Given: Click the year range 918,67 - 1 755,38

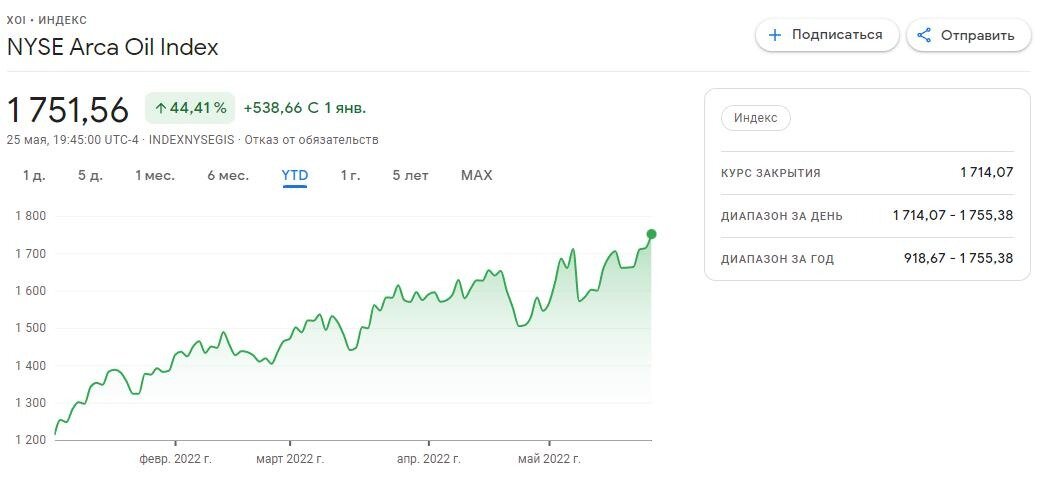Looking at the screenshot, I should pos(959,258).
